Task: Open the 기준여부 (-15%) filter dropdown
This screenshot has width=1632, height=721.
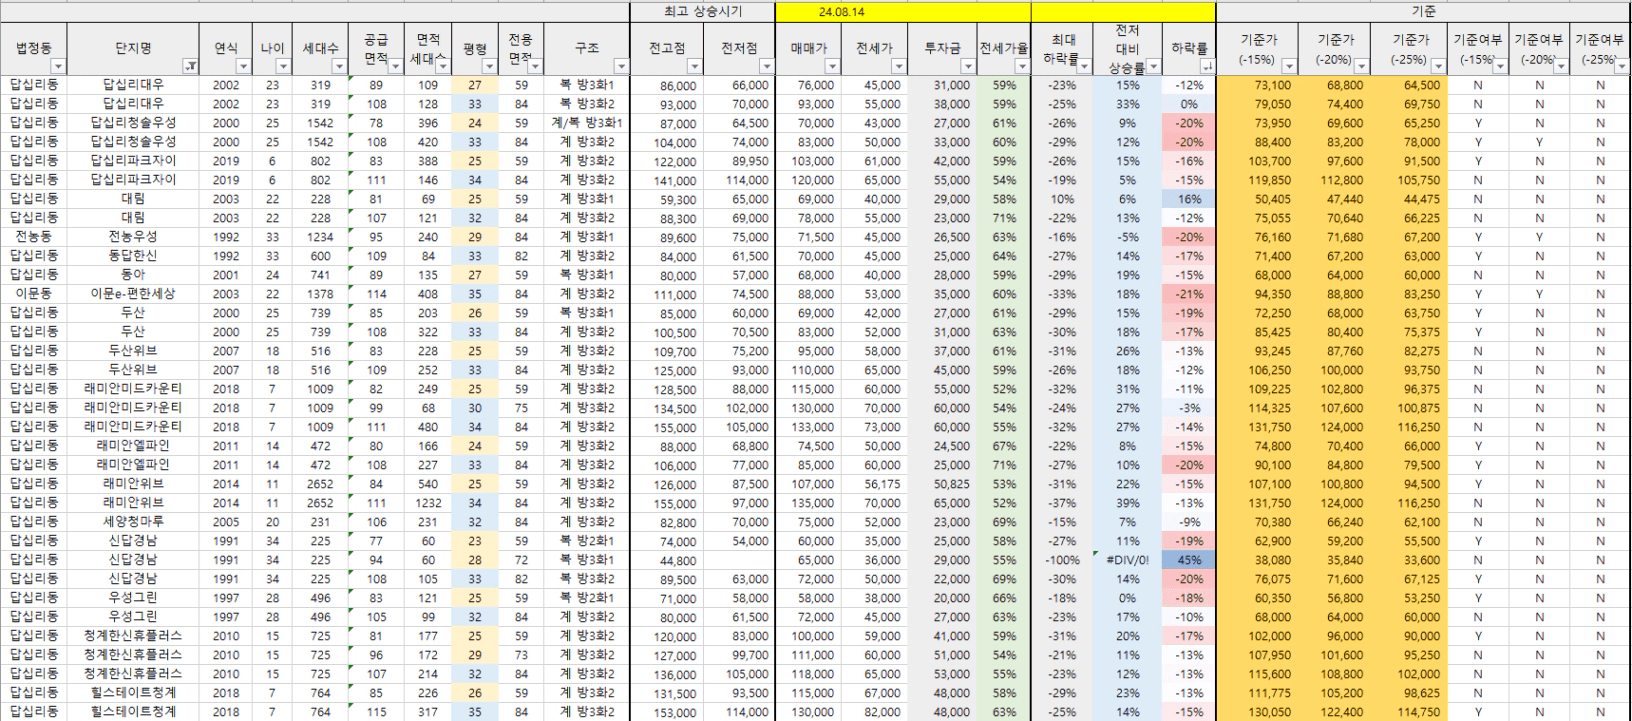Action: pos(1500,67)
